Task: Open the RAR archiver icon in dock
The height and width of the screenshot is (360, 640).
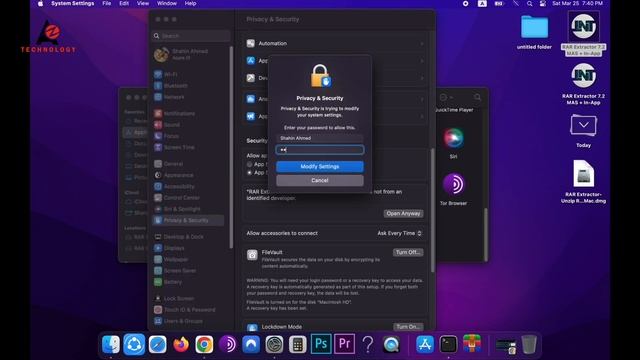Action: point(472,344)
